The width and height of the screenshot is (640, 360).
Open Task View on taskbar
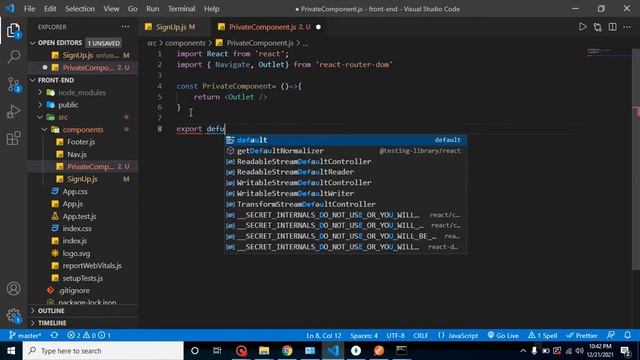click(217, 351)
